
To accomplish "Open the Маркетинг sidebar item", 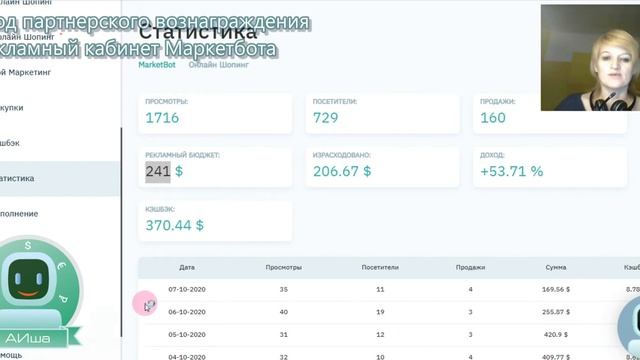I will [25, 73].
